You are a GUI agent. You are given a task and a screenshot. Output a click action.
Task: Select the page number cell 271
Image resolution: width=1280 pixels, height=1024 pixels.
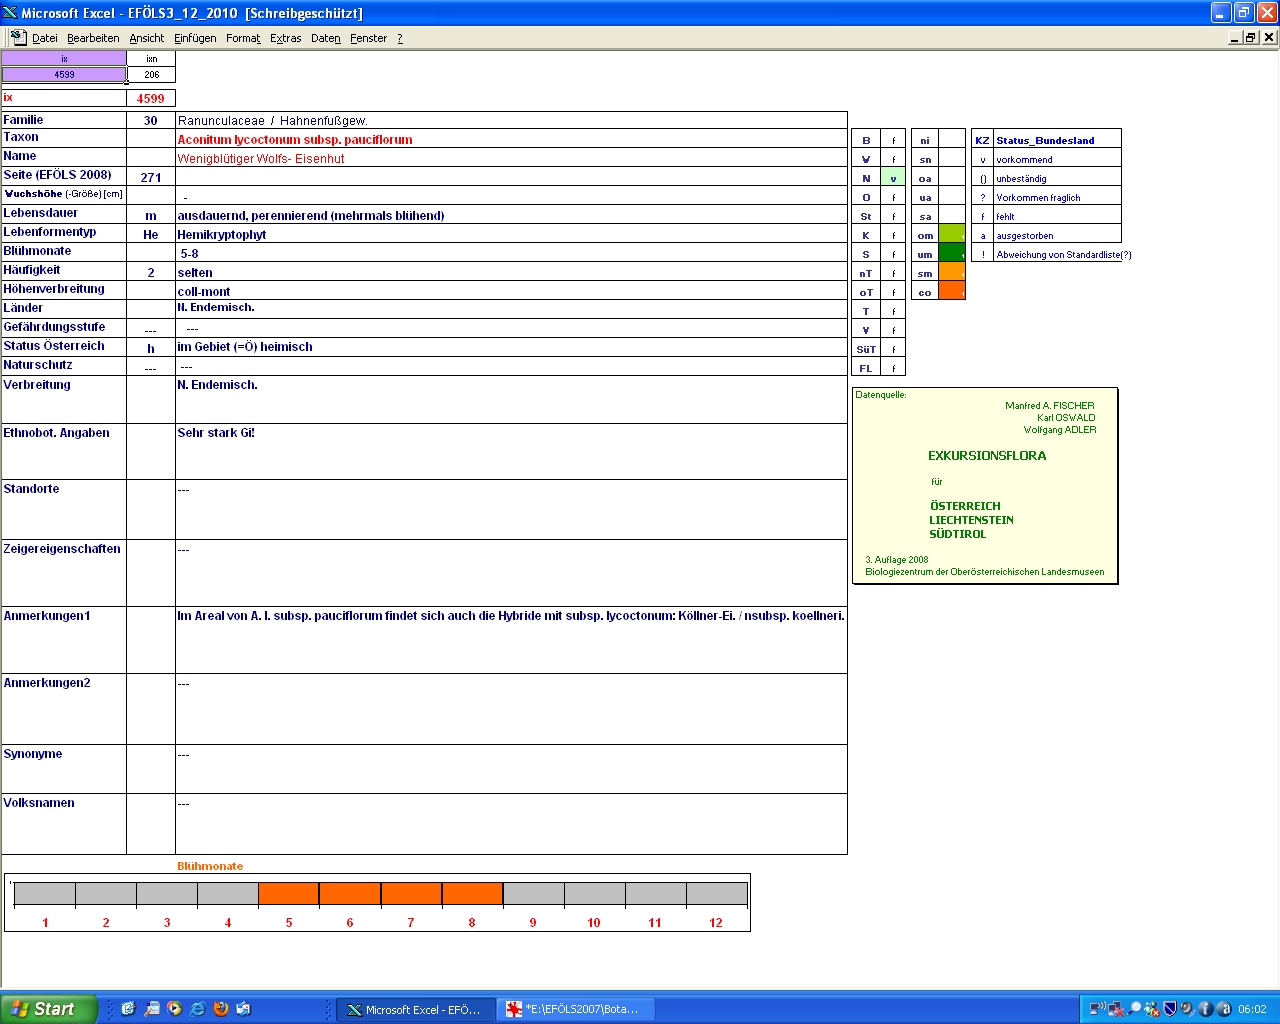[x=151, y=177]
